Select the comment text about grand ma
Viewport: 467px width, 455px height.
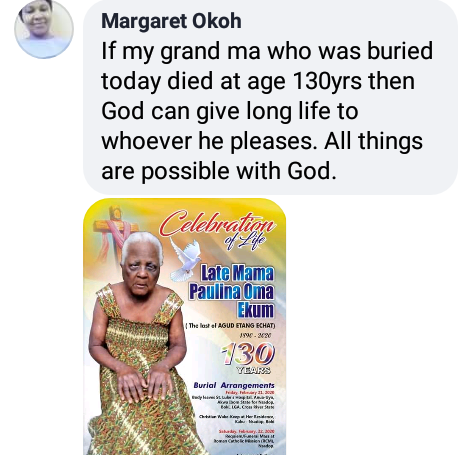[x=267, y=110]
